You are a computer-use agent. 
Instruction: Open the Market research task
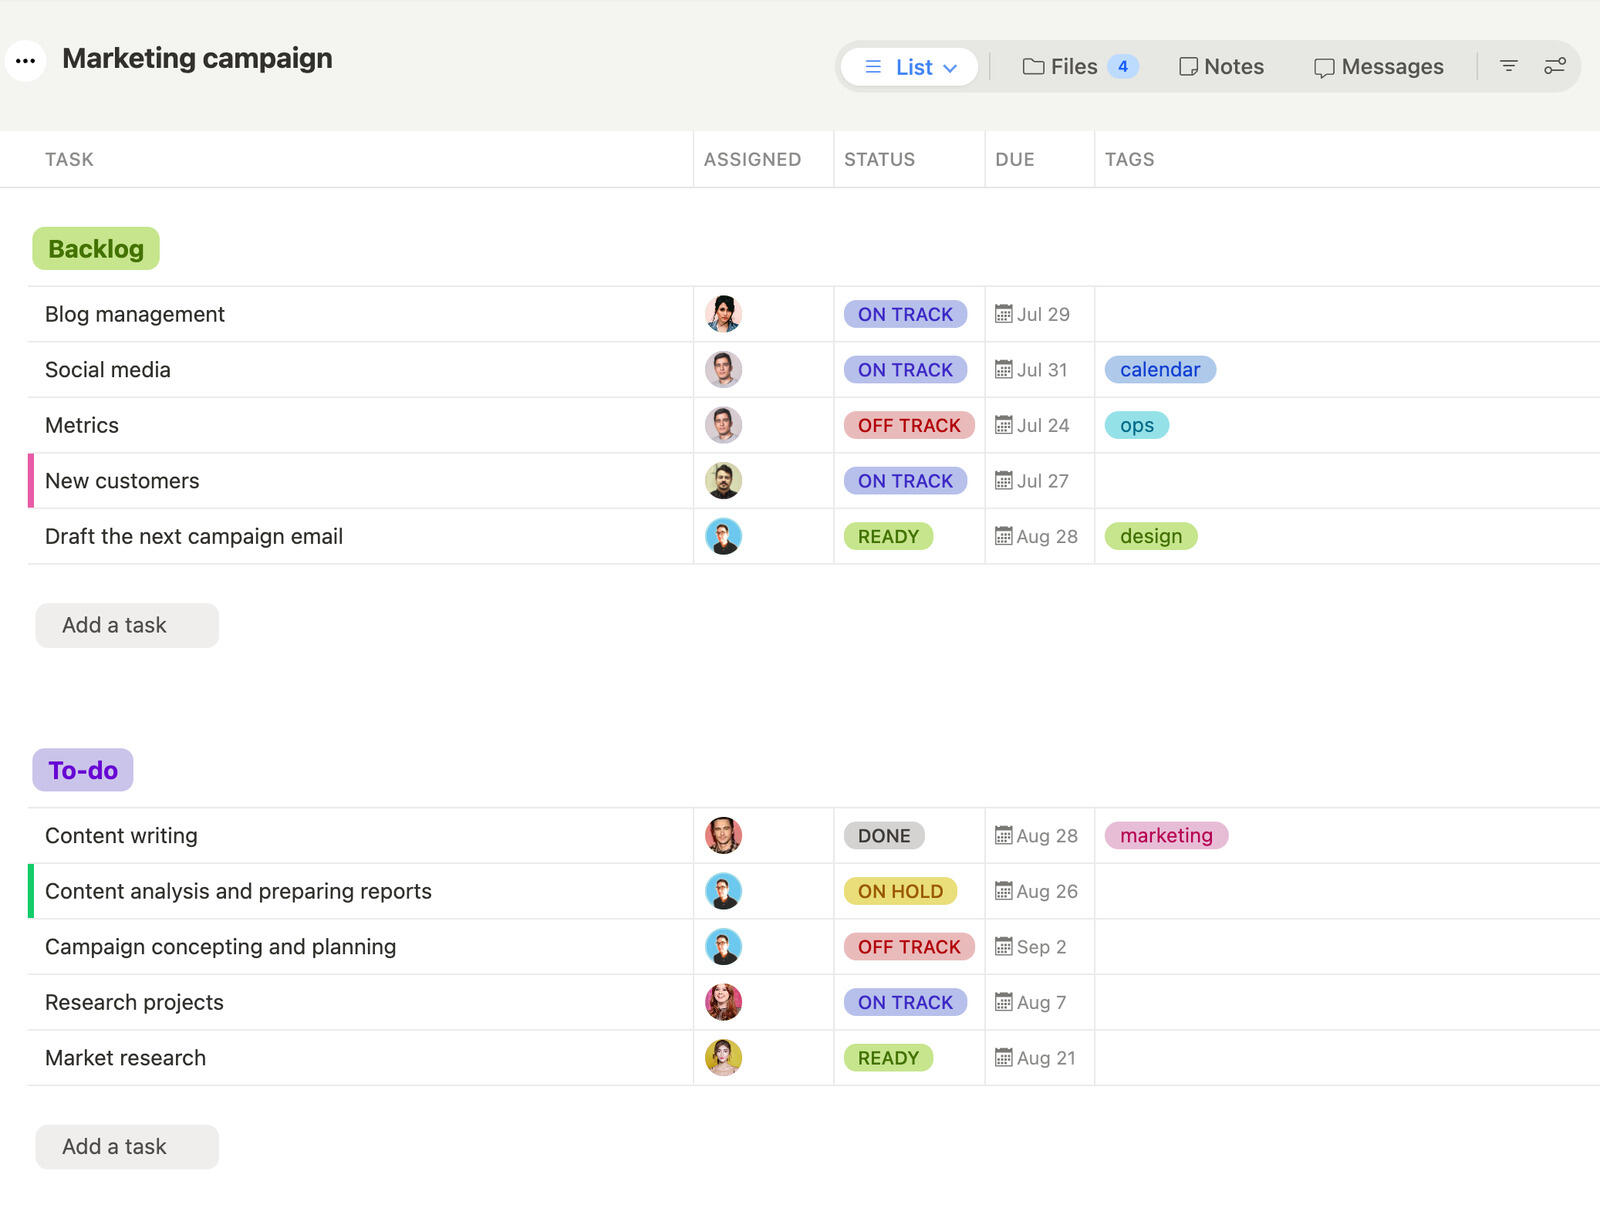pyautogui.click(x=125, y=1058)
